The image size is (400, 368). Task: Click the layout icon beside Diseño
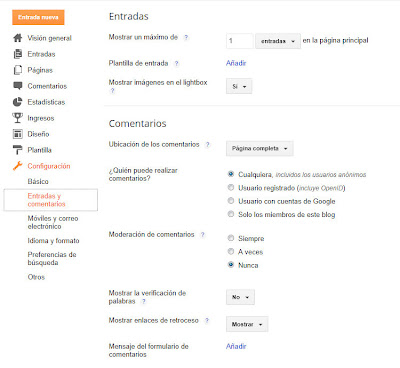coord(18,134)
